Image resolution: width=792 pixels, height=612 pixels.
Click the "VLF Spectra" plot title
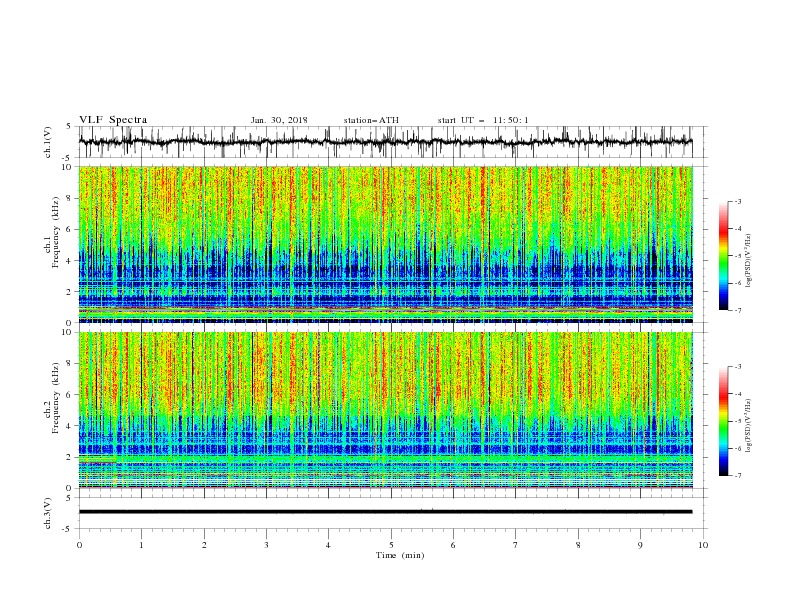pos(113,120)
